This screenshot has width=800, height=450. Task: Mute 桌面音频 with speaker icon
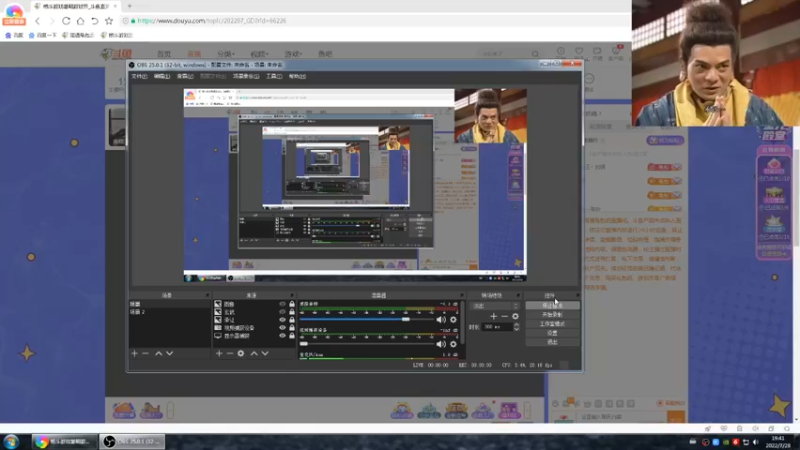point(441,319)
